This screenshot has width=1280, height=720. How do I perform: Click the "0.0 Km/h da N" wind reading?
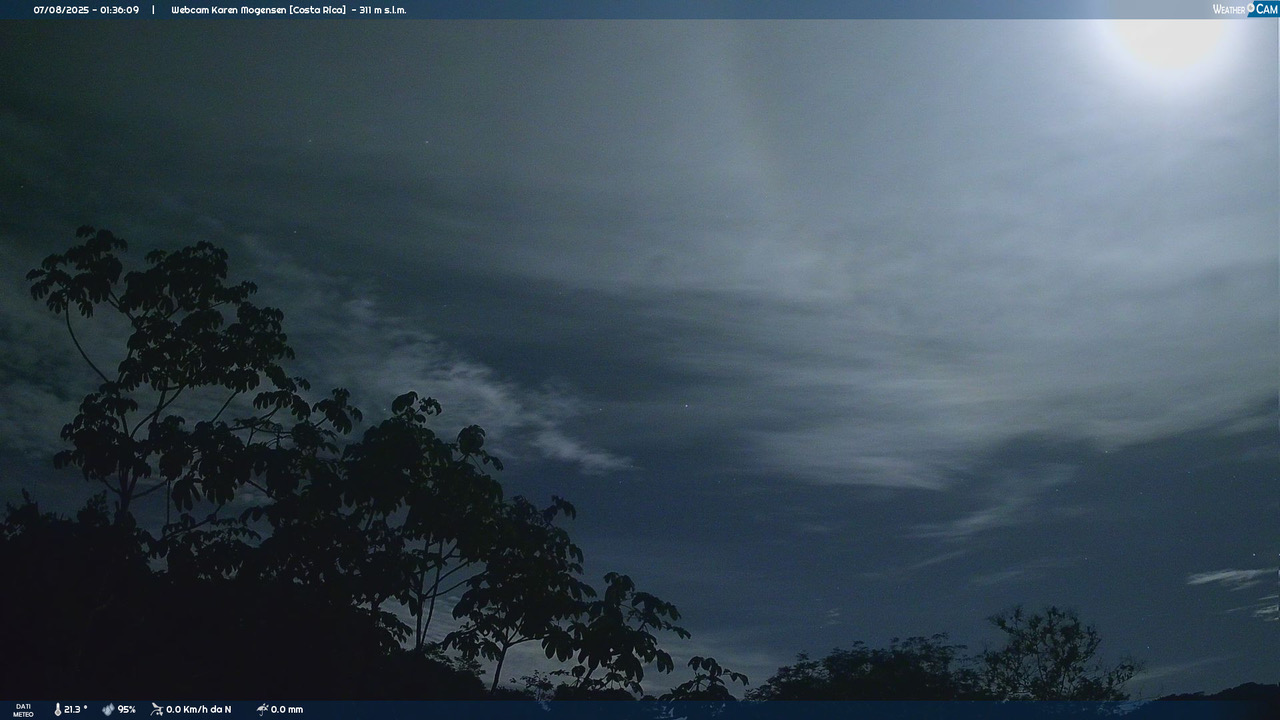199,709
